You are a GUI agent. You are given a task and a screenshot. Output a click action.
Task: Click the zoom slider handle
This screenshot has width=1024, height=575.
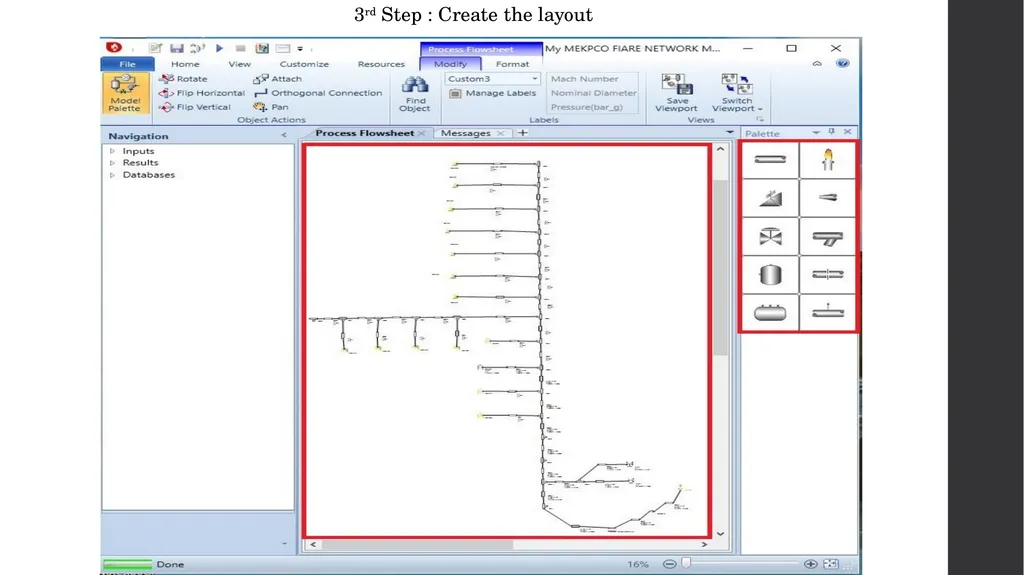686,563
